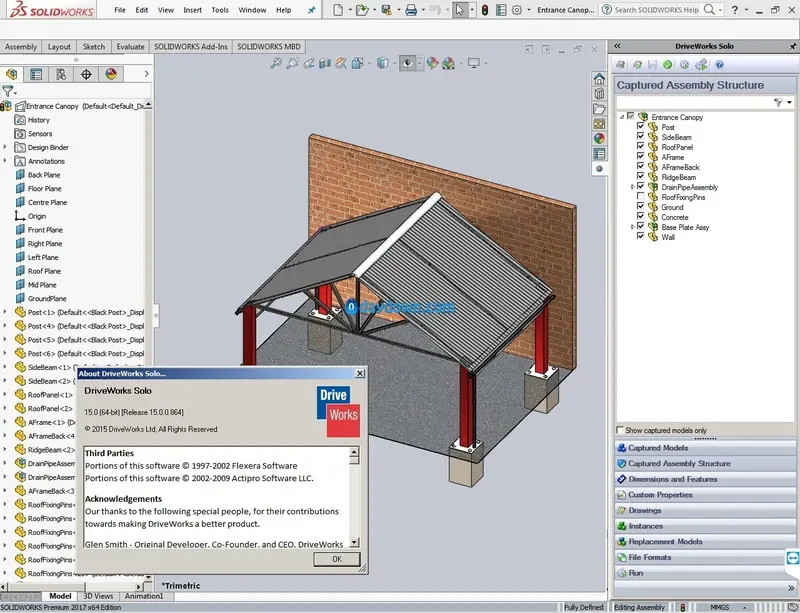Click the Search SOLIDWORKS Help field
Viewport: 800px width, 613px height.
click(657, 10)
